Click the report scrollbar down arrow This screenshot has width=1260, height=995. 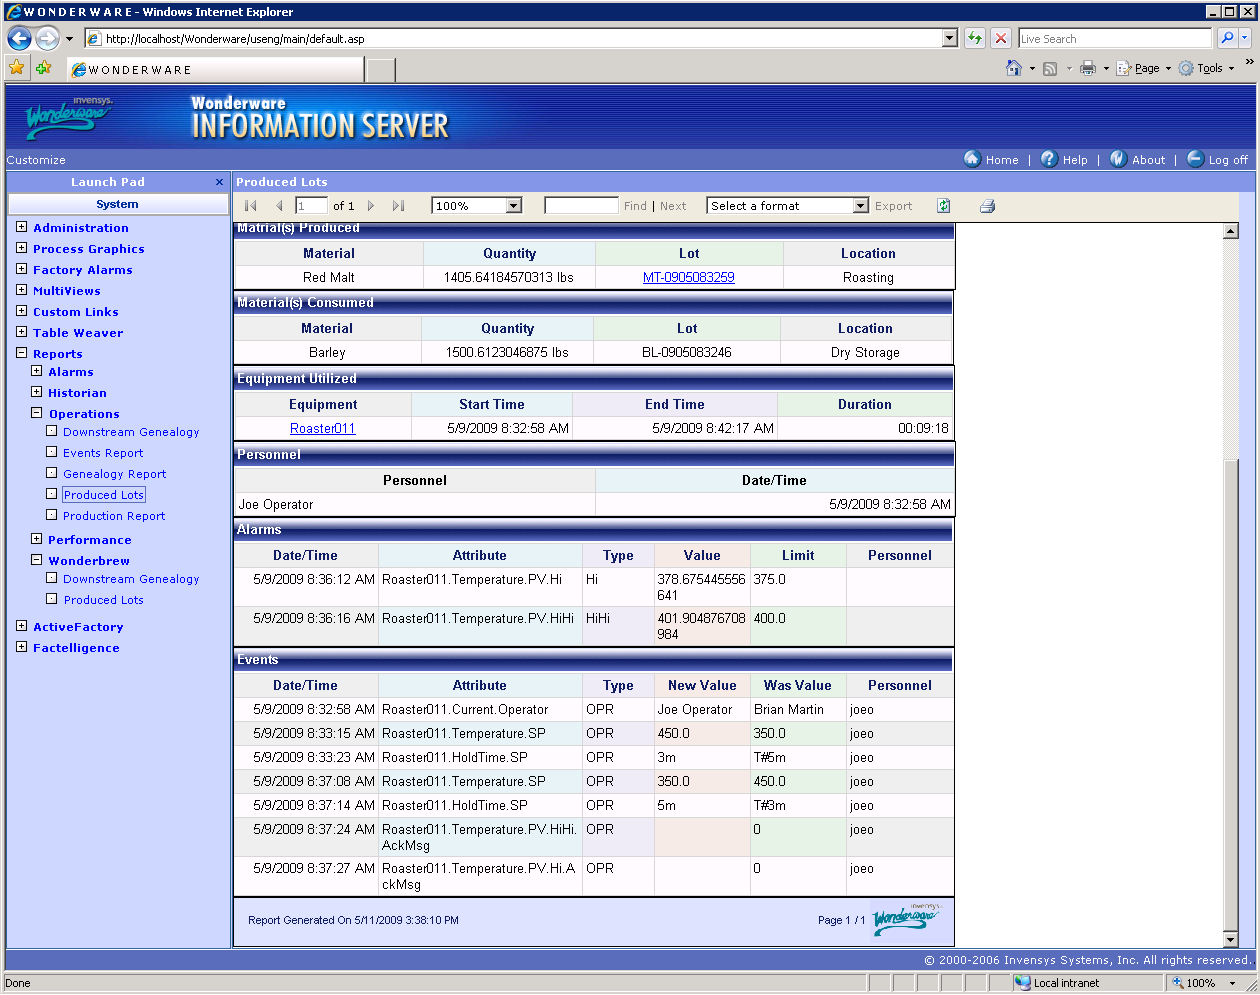(1231, 940)
